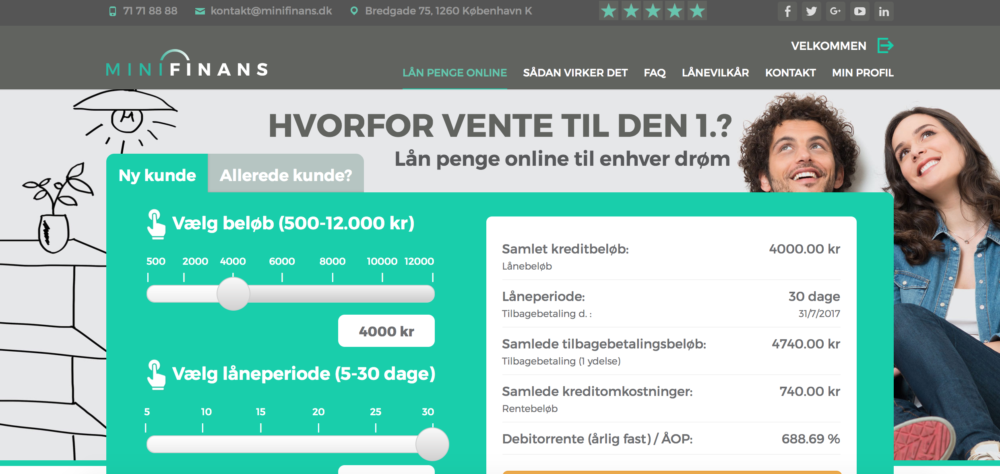1000x474 pixels.
Task: Click the Velkommen login link
Action: pyautogui.click(x=828, y=46)
